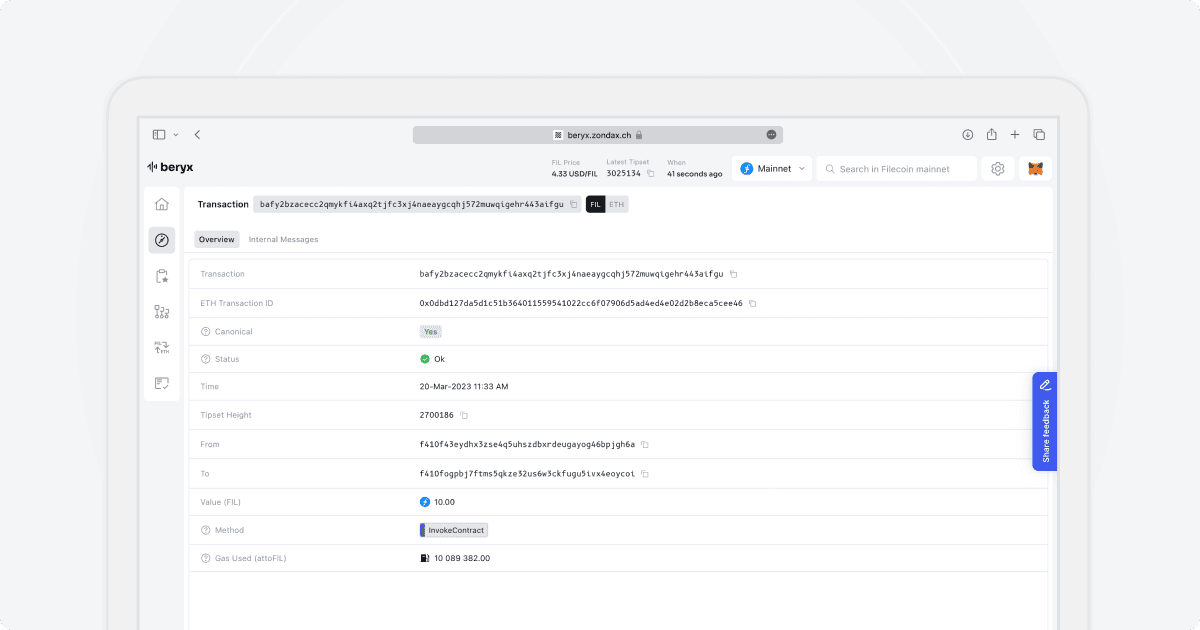1200x630 pixels.
Task: Click the InvokeContract method badge
Action: tap(454, 530)
